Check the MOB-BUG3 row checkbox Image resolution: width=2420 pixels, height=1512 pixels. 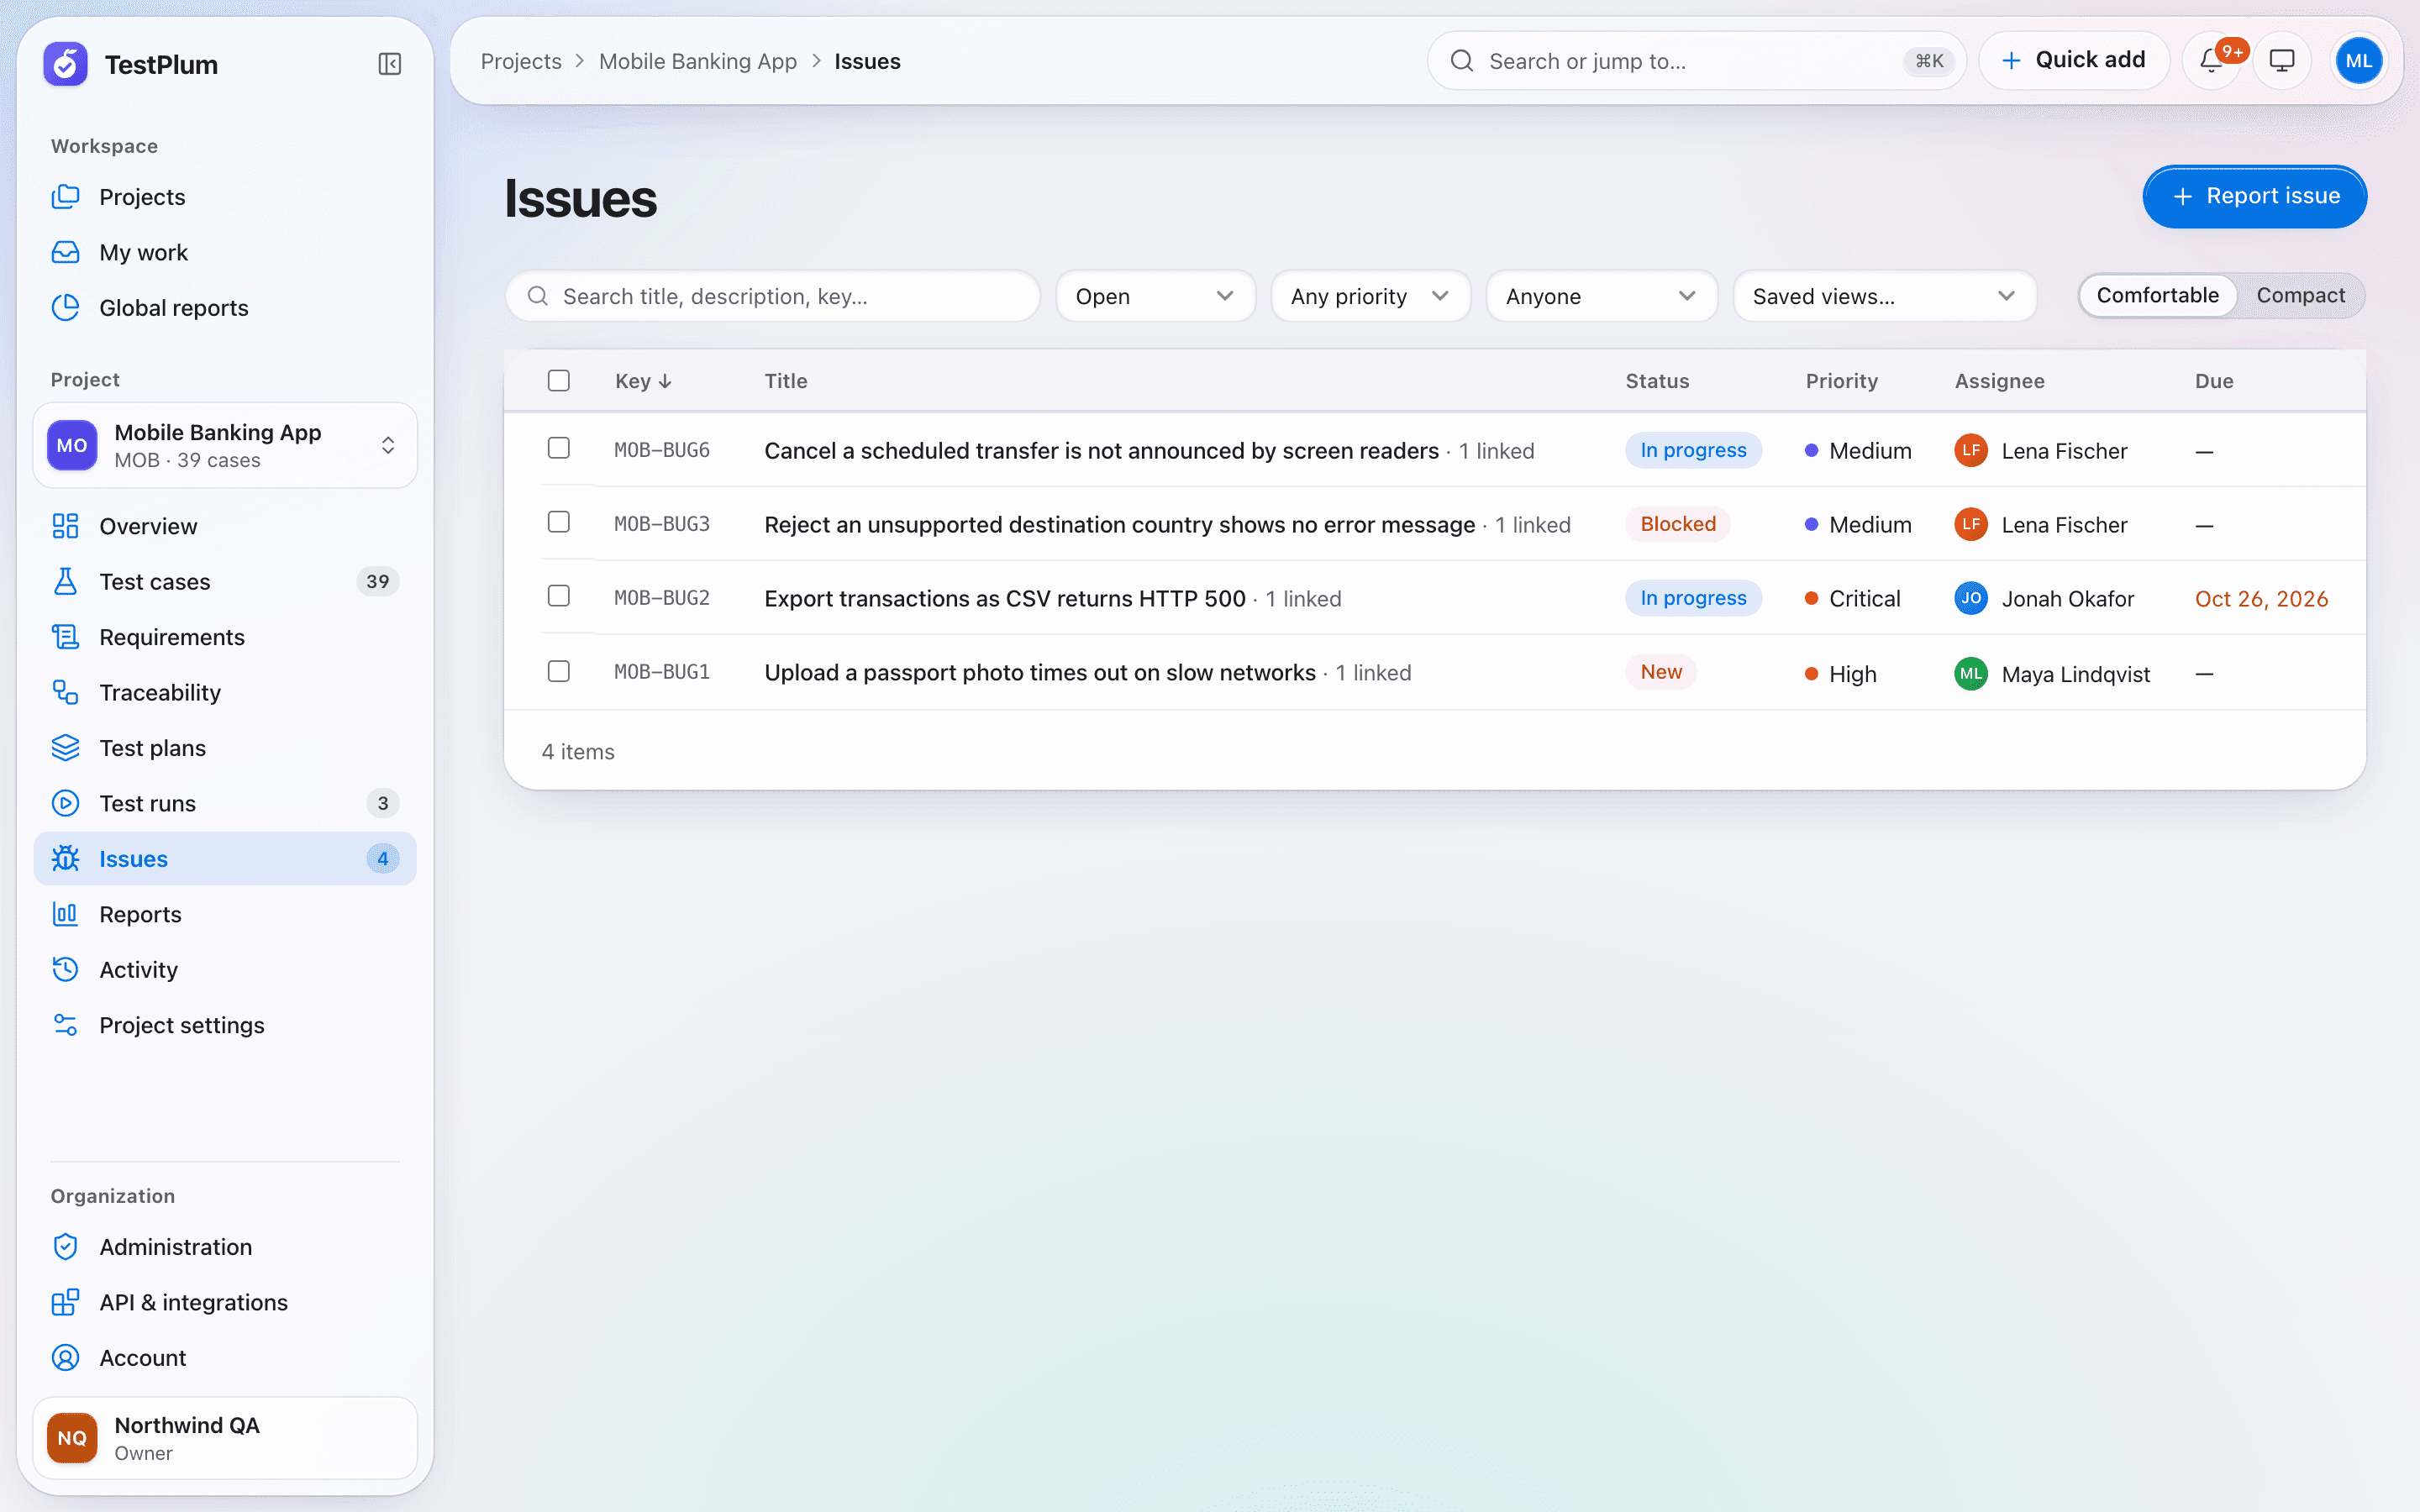coord(559,522)
